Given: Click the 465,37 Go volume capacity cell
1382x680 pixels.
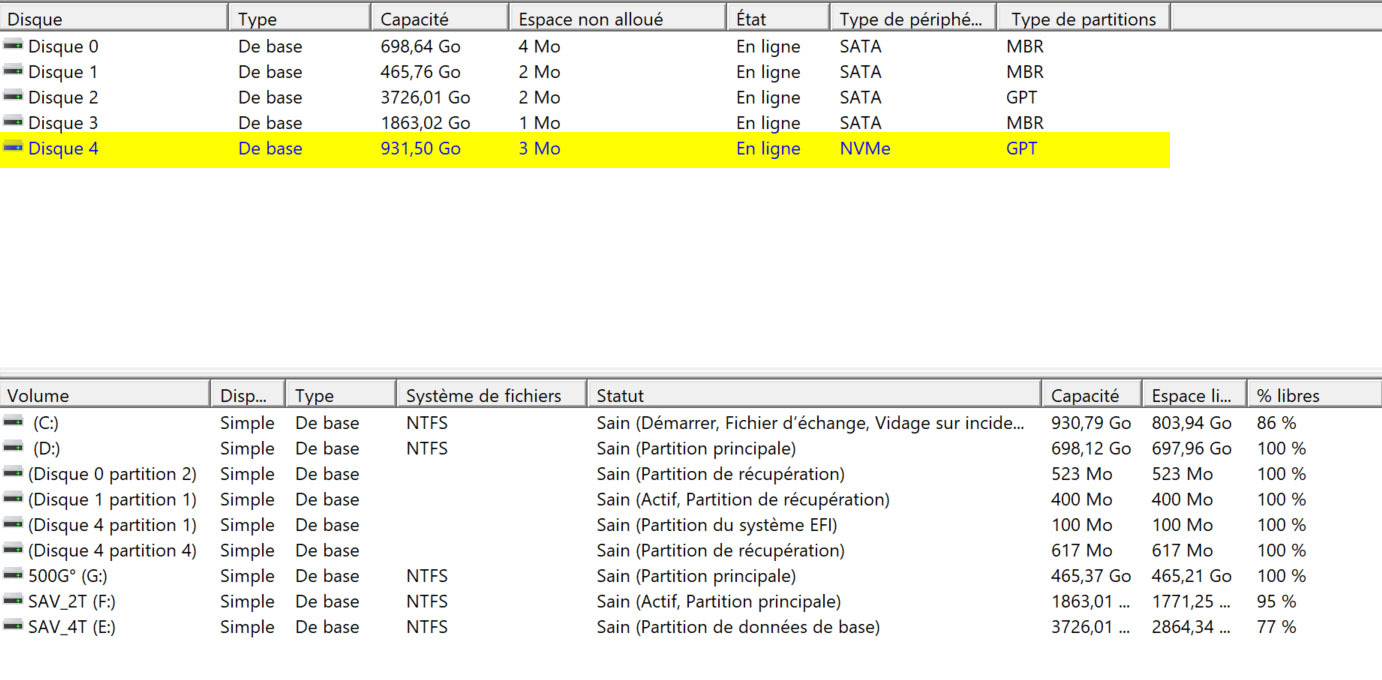Looking at the screenshot, I should coord(1091,576).
